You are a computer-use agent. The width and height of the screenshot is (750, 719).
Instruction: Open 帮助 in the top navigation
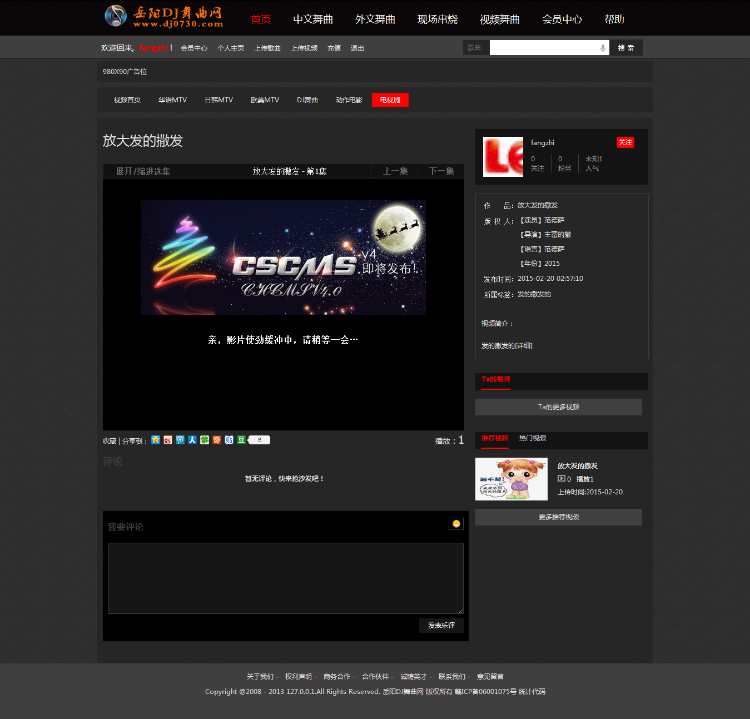[x=614, y=19]
